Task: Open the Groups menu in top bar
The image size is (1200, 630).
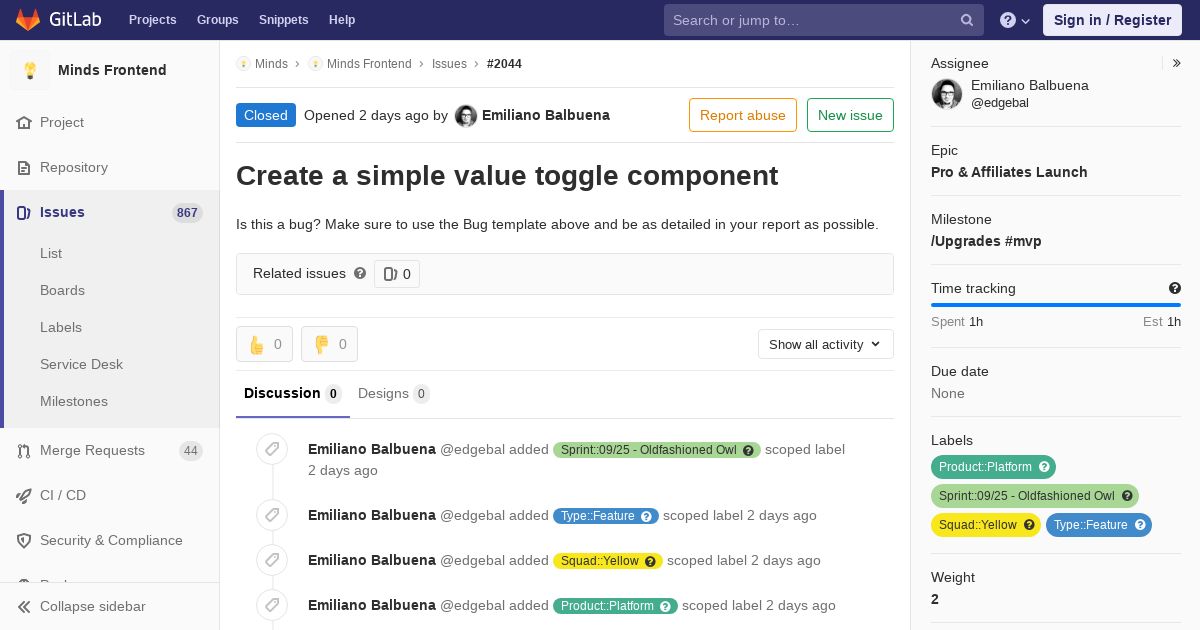Action: point(218,20)
